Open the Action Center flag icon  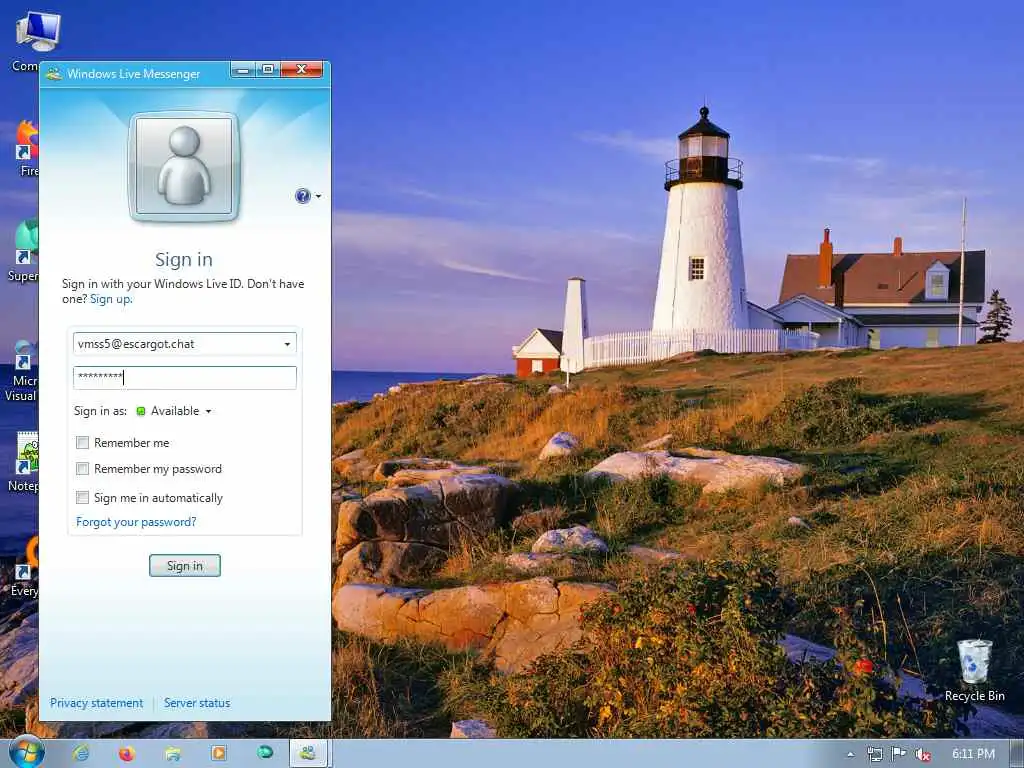pyautogui.click(x=899, y=754)
